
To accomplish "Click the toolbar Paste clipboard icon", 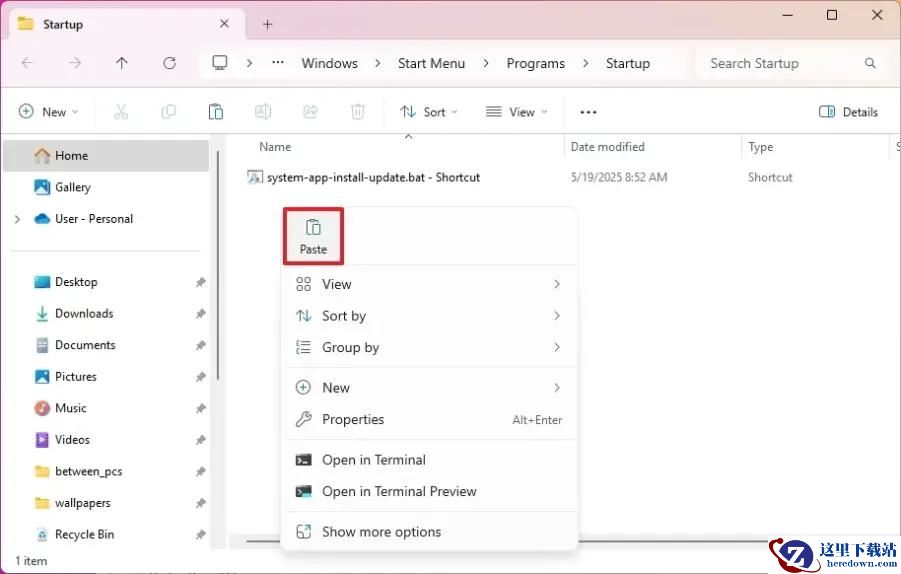I will pyautogui.click(x=216, y=111).
